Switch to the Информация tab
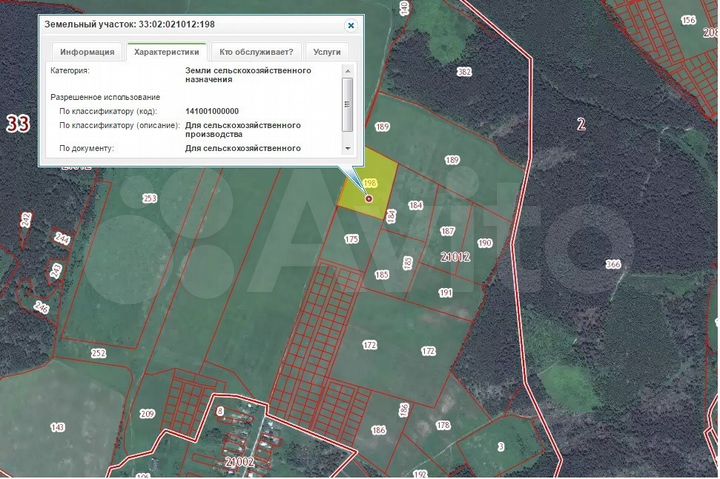 coord(87,51)
